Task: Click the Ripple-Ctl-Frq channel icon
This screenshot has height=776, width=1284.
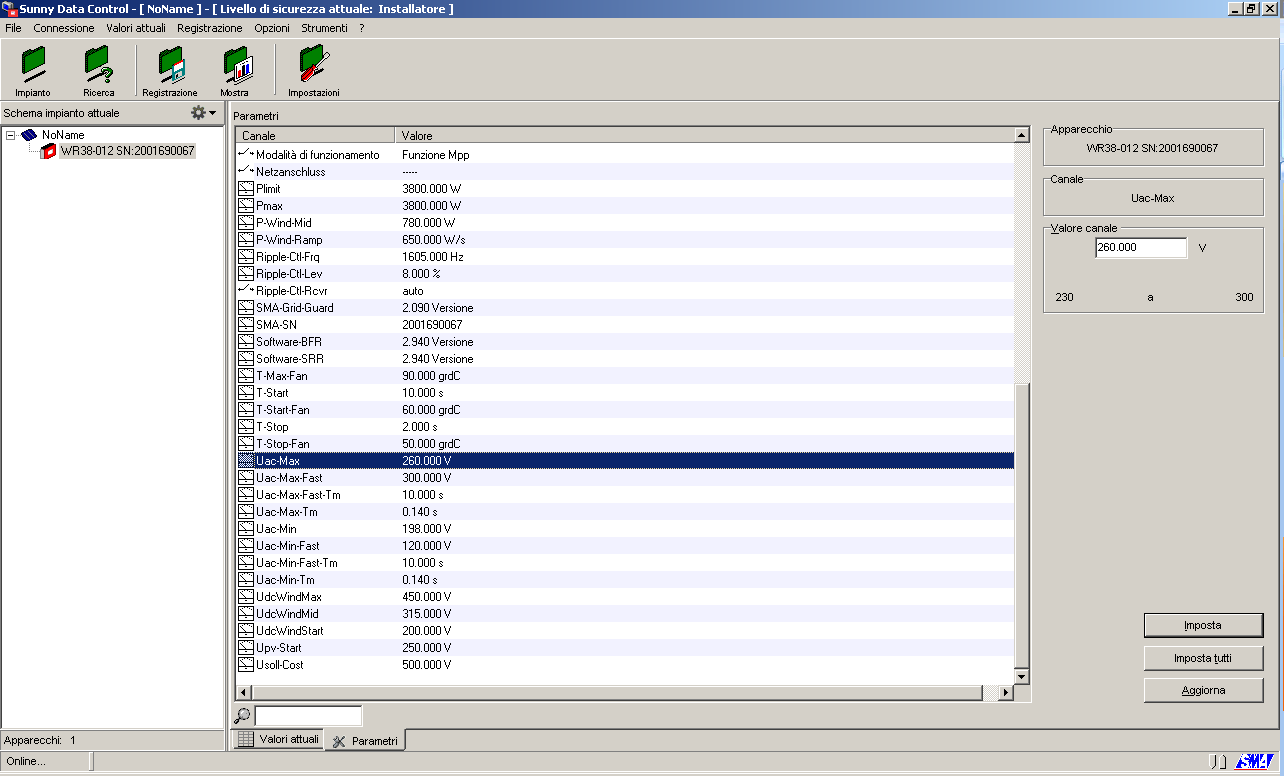Action: point(246,257)
